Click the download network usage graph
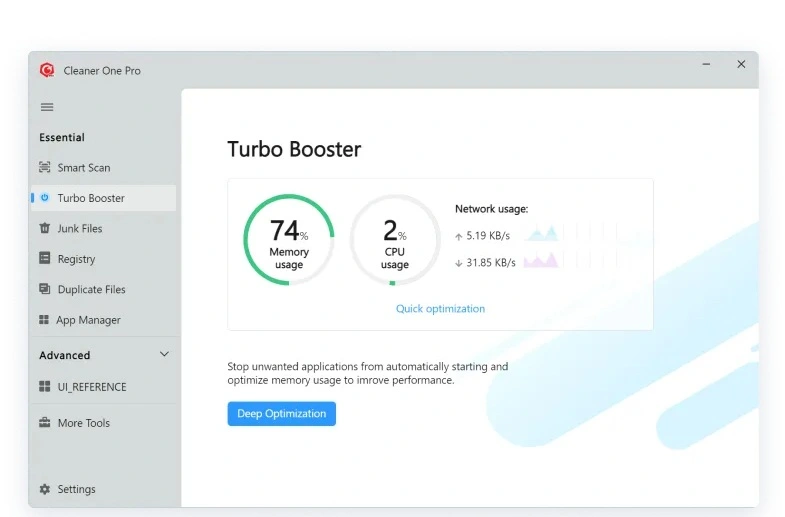This screenshot has width=785, height=517. point(542,260)
